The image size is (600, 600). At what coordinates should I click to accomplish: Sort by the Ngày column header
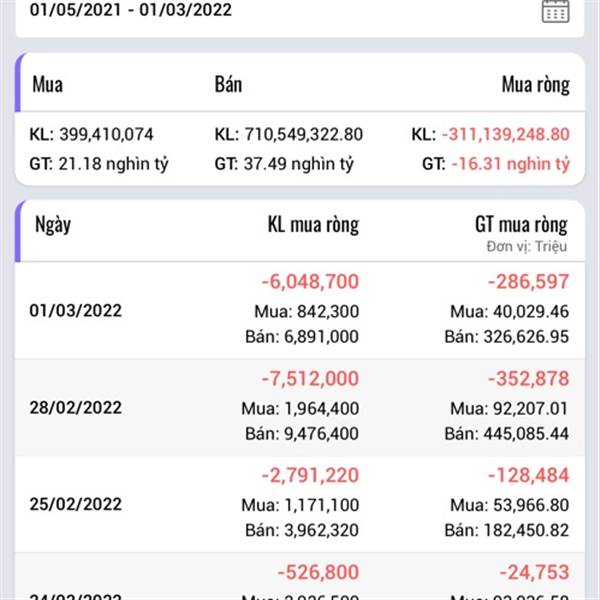click(x=53, y=225)
